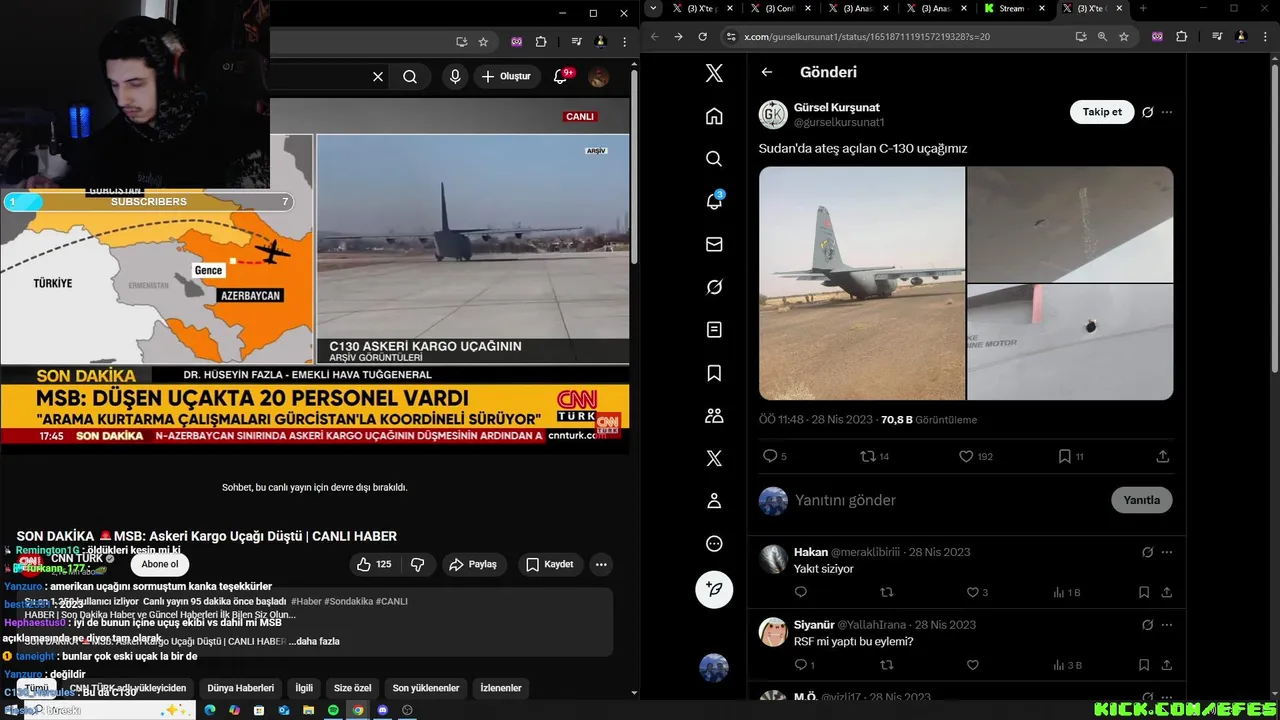This screenshot has height=720, width=1280.
Task: Open the Gürsel Kurşunat profile name link
Action: [x=837, y=107]
